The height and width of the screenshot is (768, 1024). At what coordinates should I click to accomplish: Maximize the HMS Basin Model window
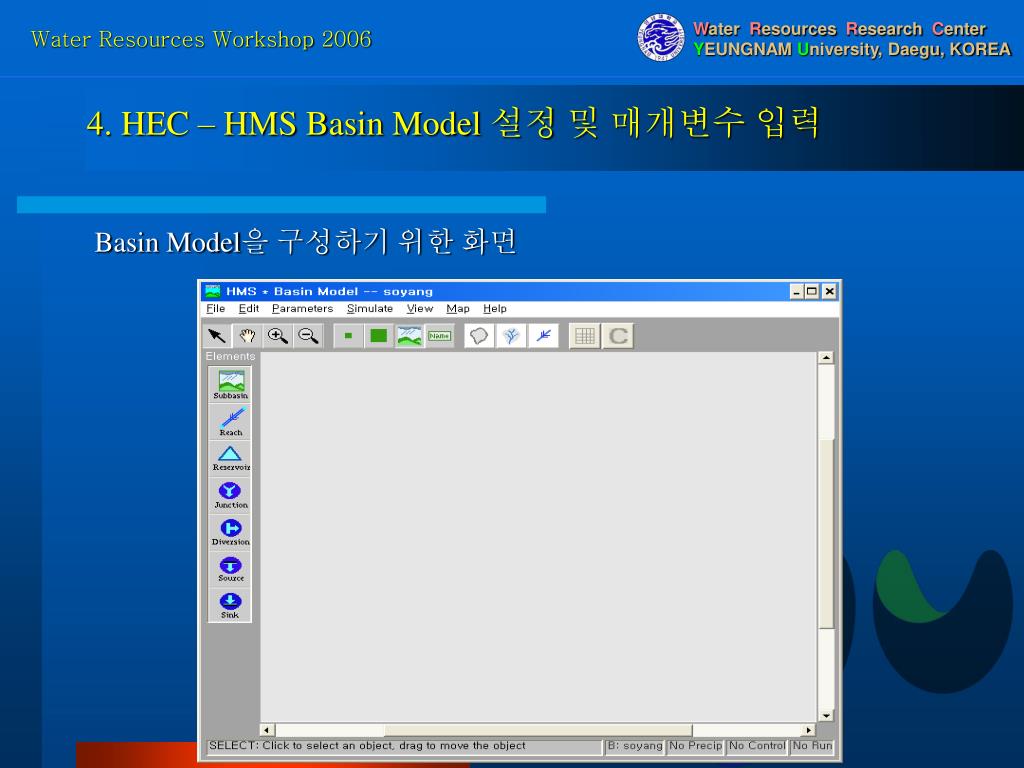pyautogui.click(x=812, y=291)
